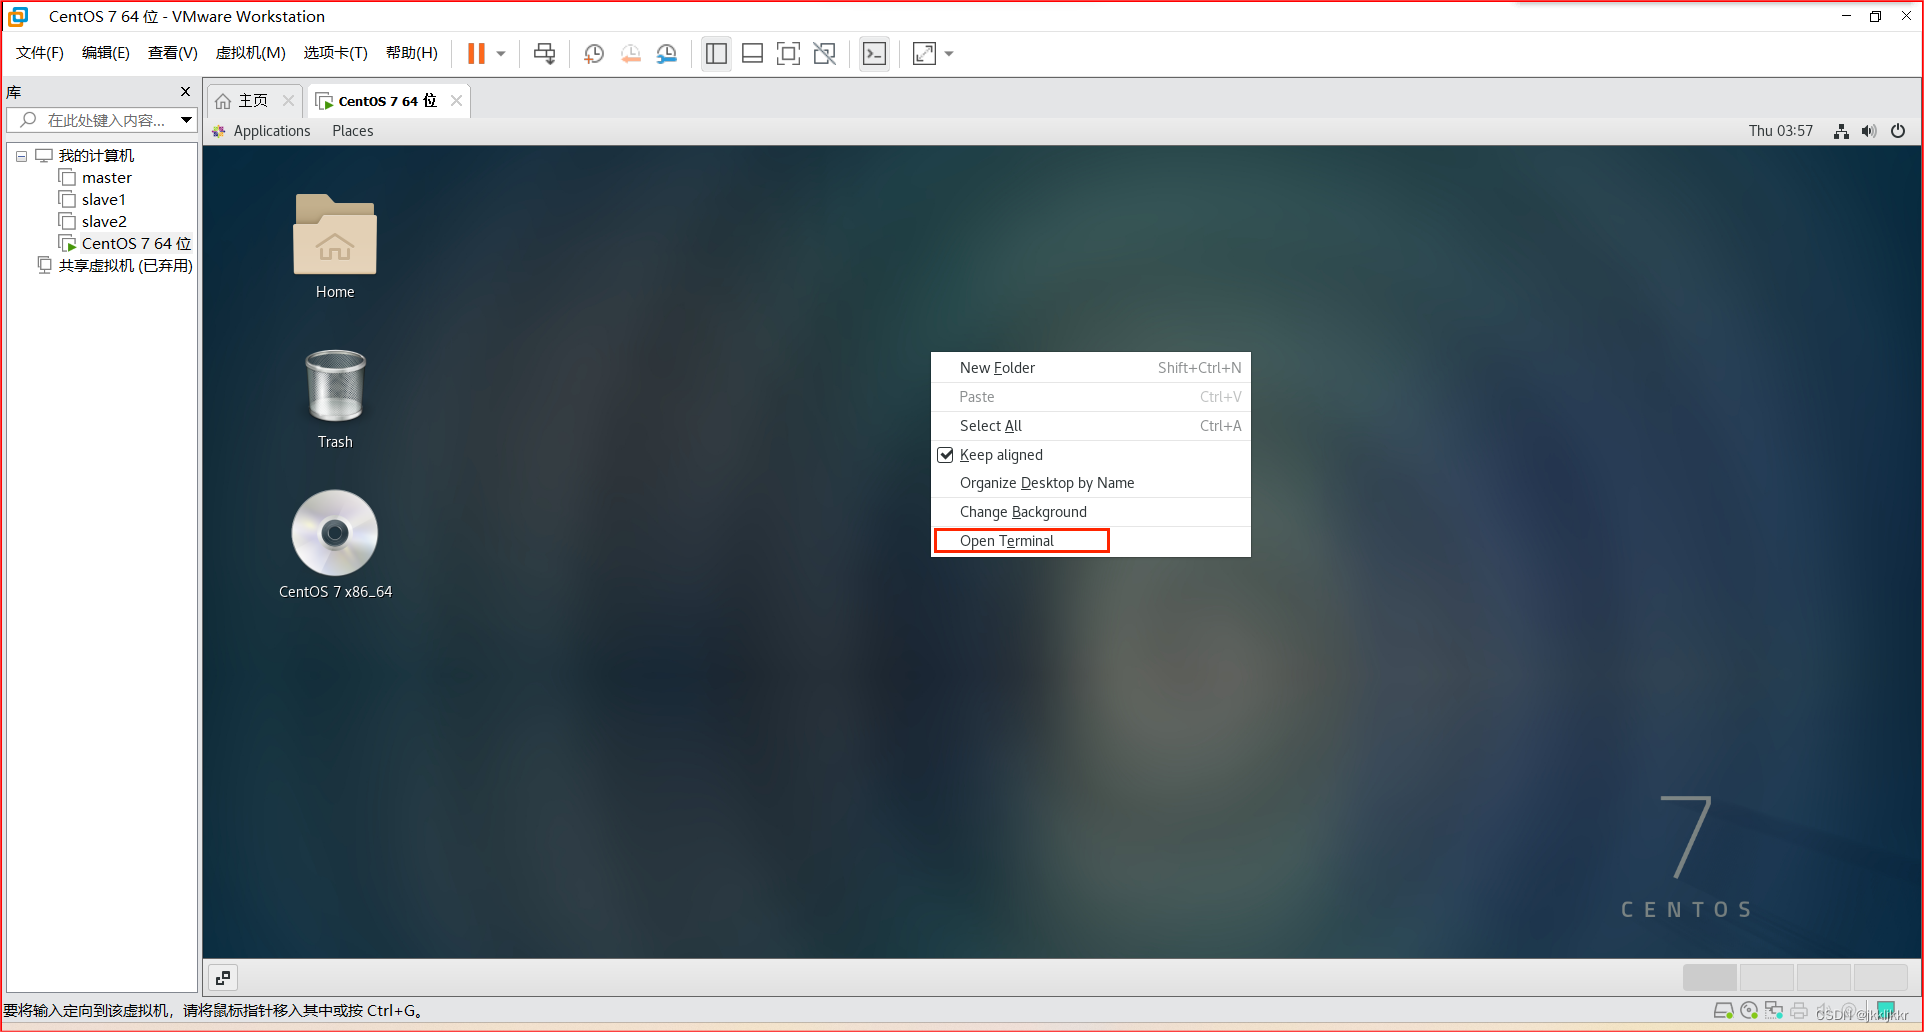The width and height of the screenshot is (1924, 1032).
Task: Open the 查看(V) menu
Action: coord(173,53)
